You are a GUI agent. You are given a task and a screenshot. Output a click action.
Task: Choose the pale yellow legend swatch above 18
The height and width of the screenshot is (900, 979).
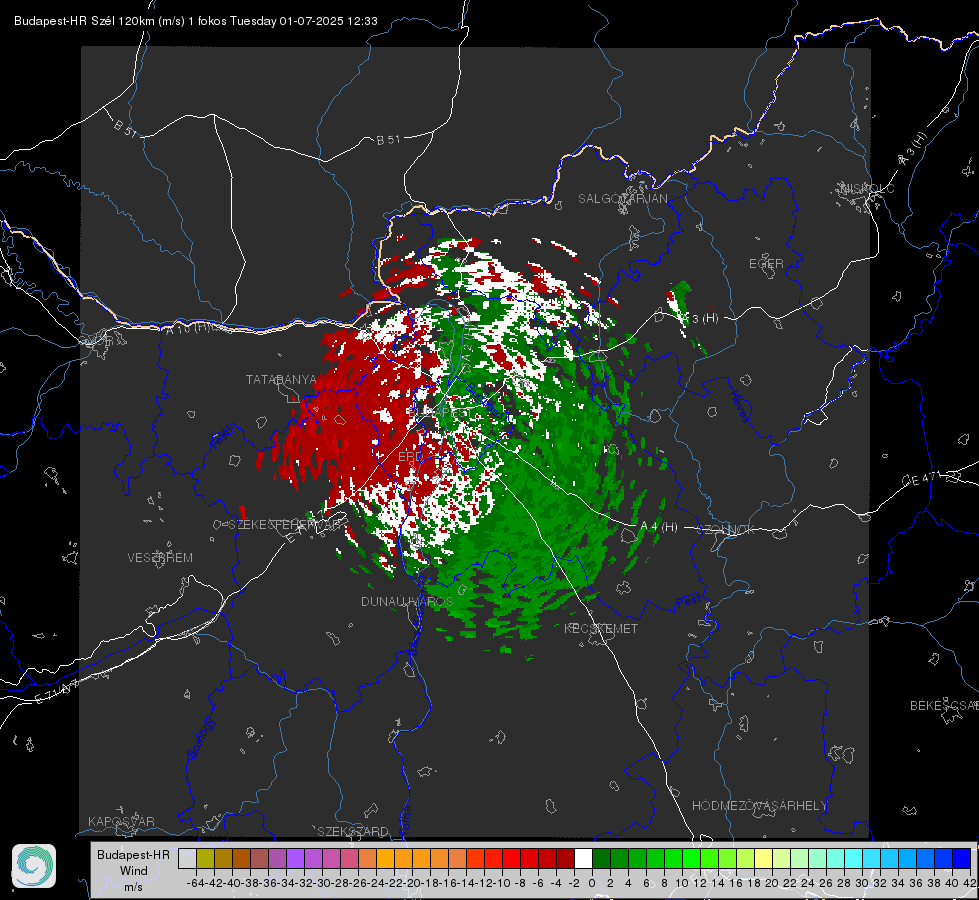click(763, 858)
